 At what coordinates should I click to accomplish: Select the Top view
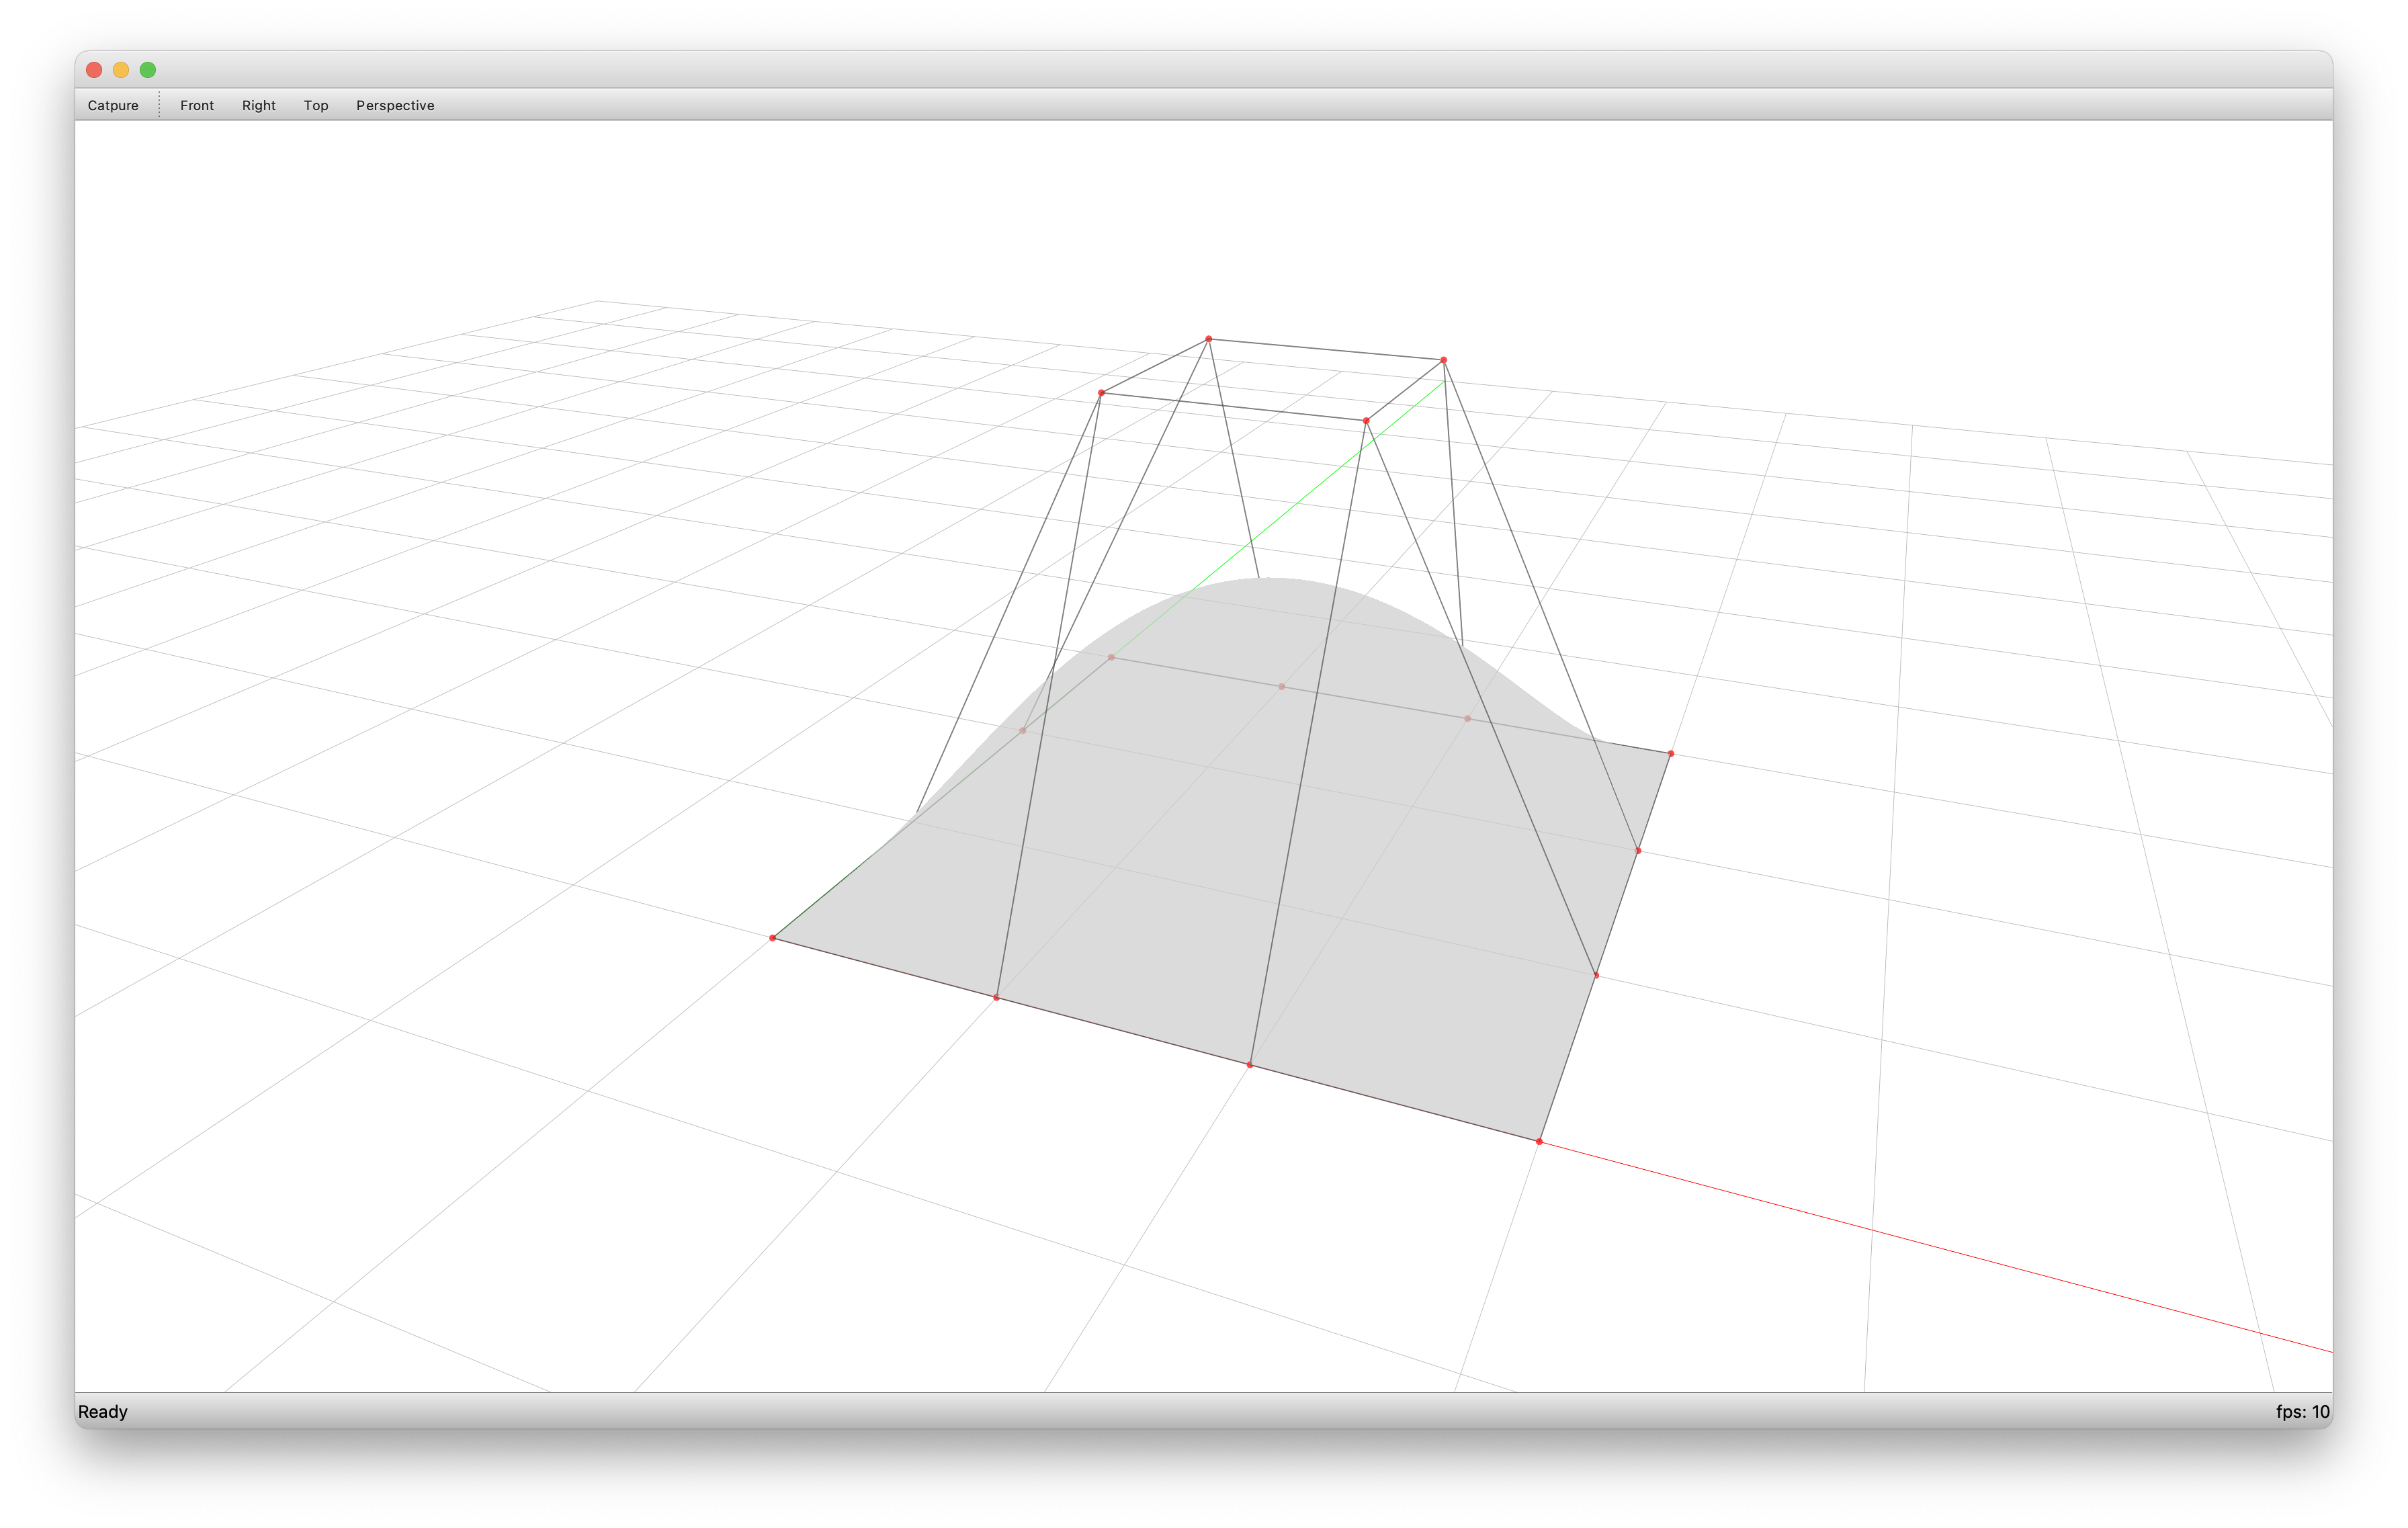[x=316, y=105]
